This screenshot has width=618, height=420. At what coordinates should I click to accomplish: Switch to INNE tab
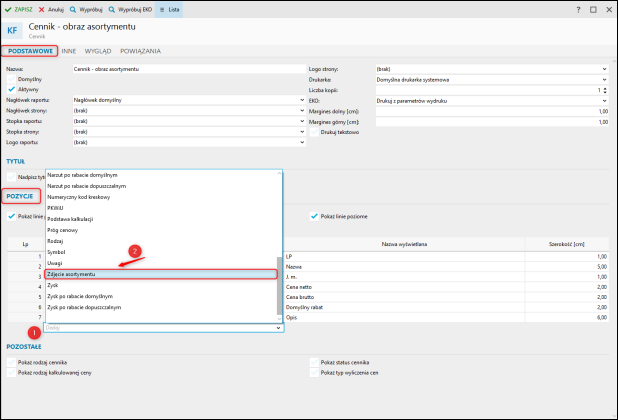(x=69, y=51)
